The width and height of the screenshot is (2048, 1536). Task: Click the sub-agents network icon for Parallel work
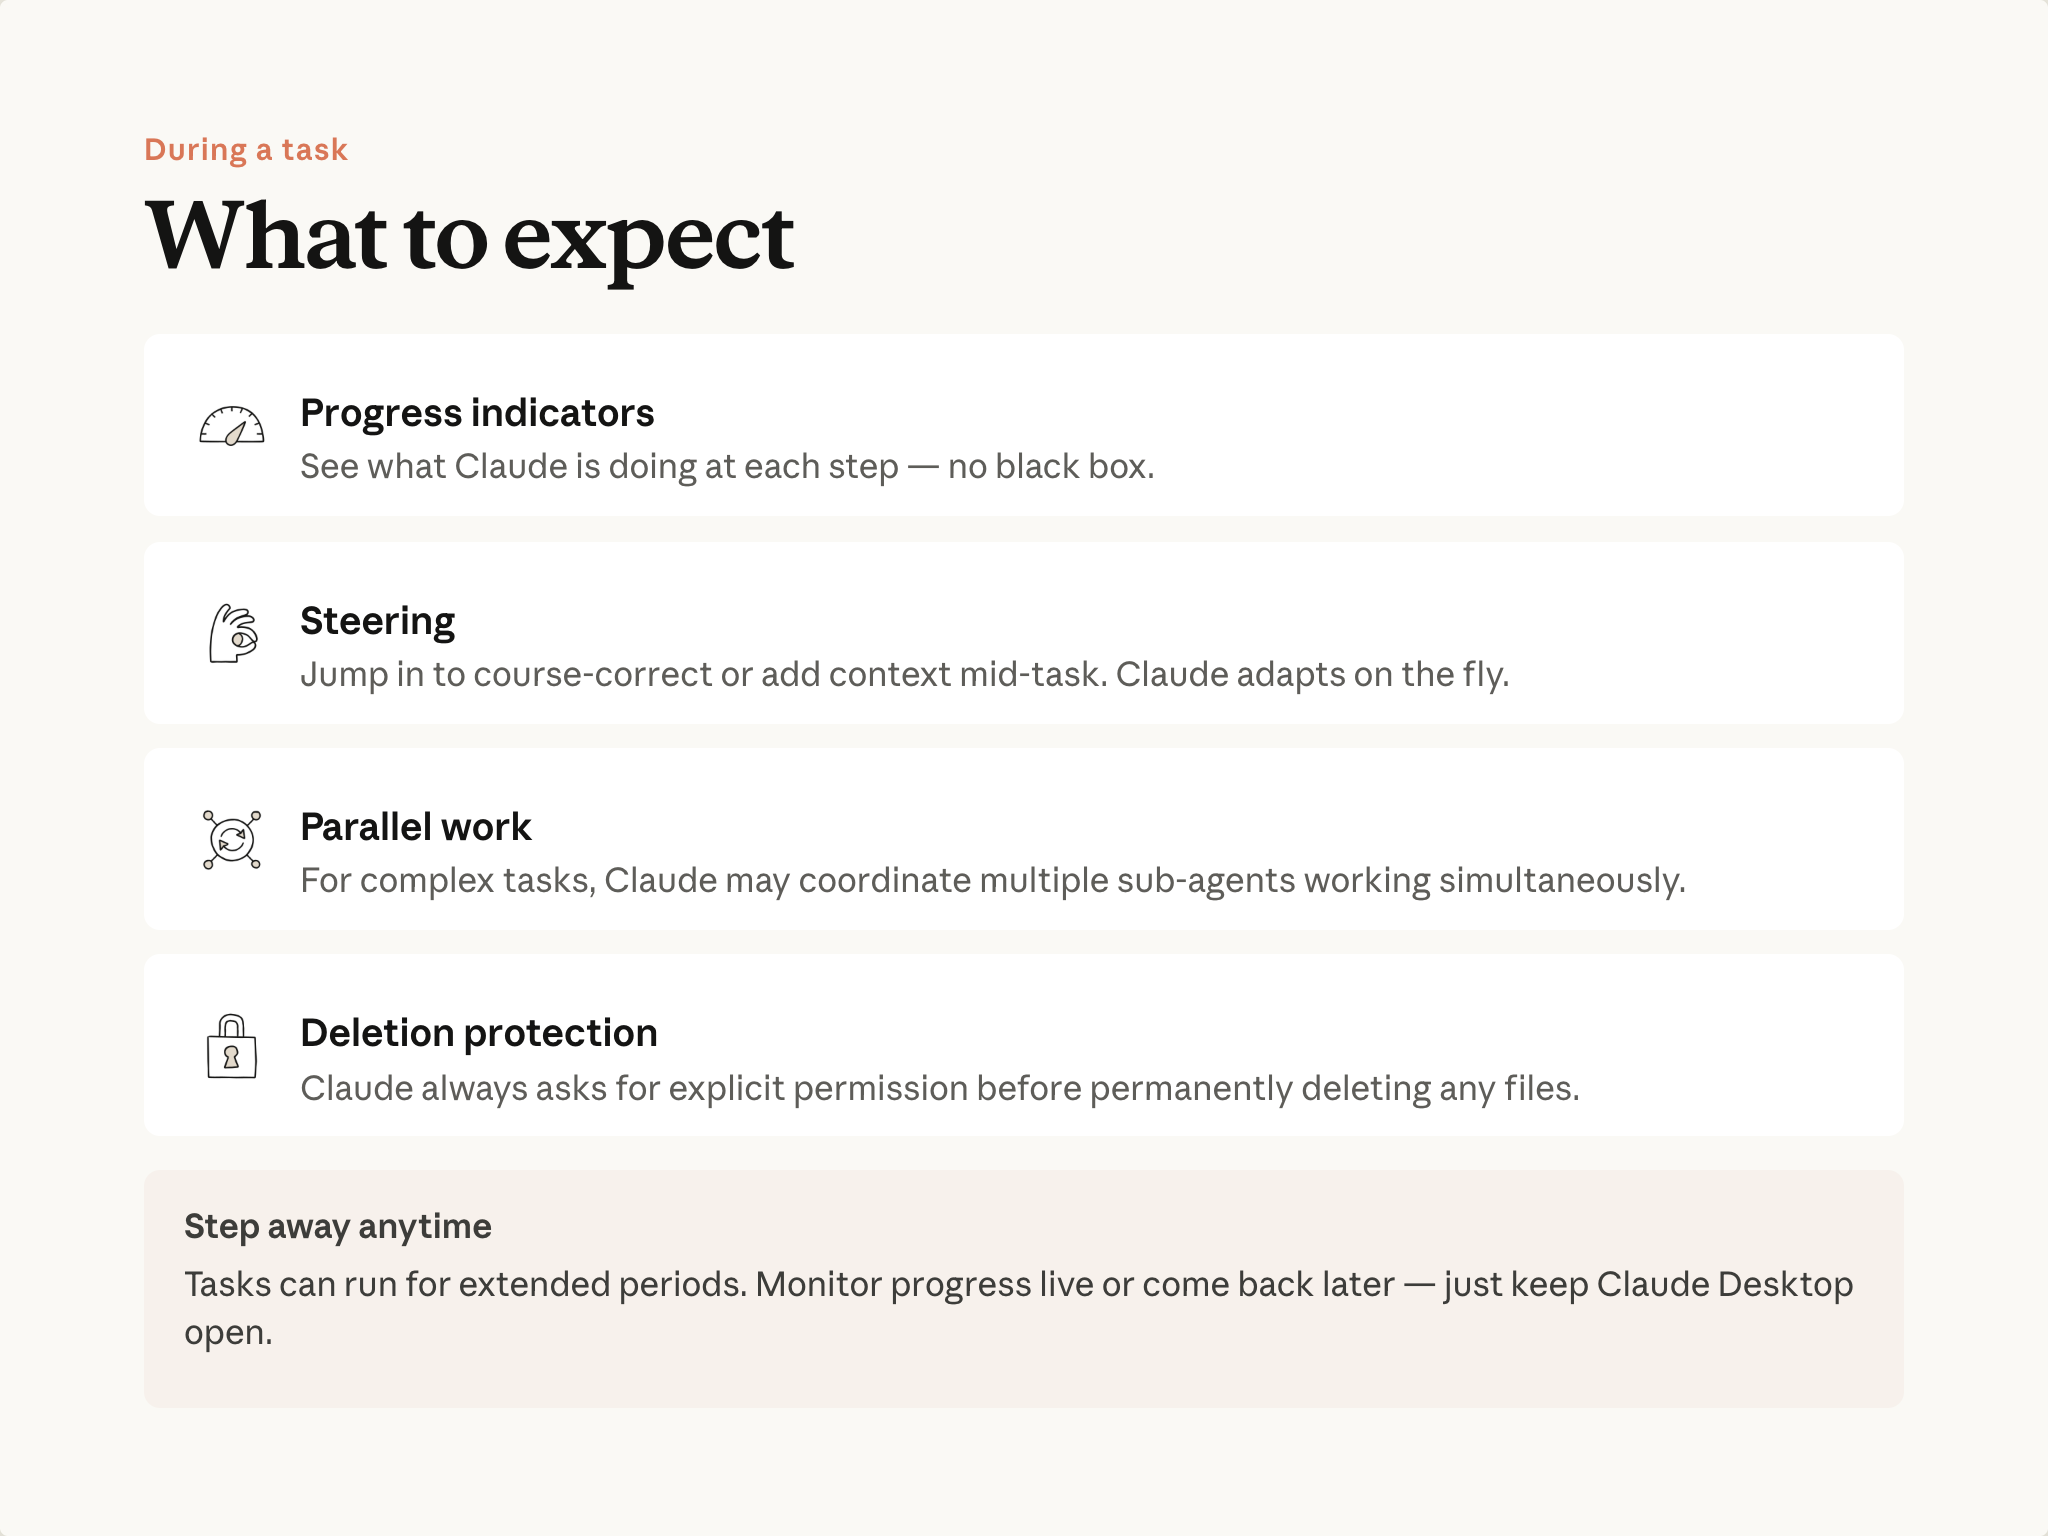pyautogui.click(x=232, y=839)
